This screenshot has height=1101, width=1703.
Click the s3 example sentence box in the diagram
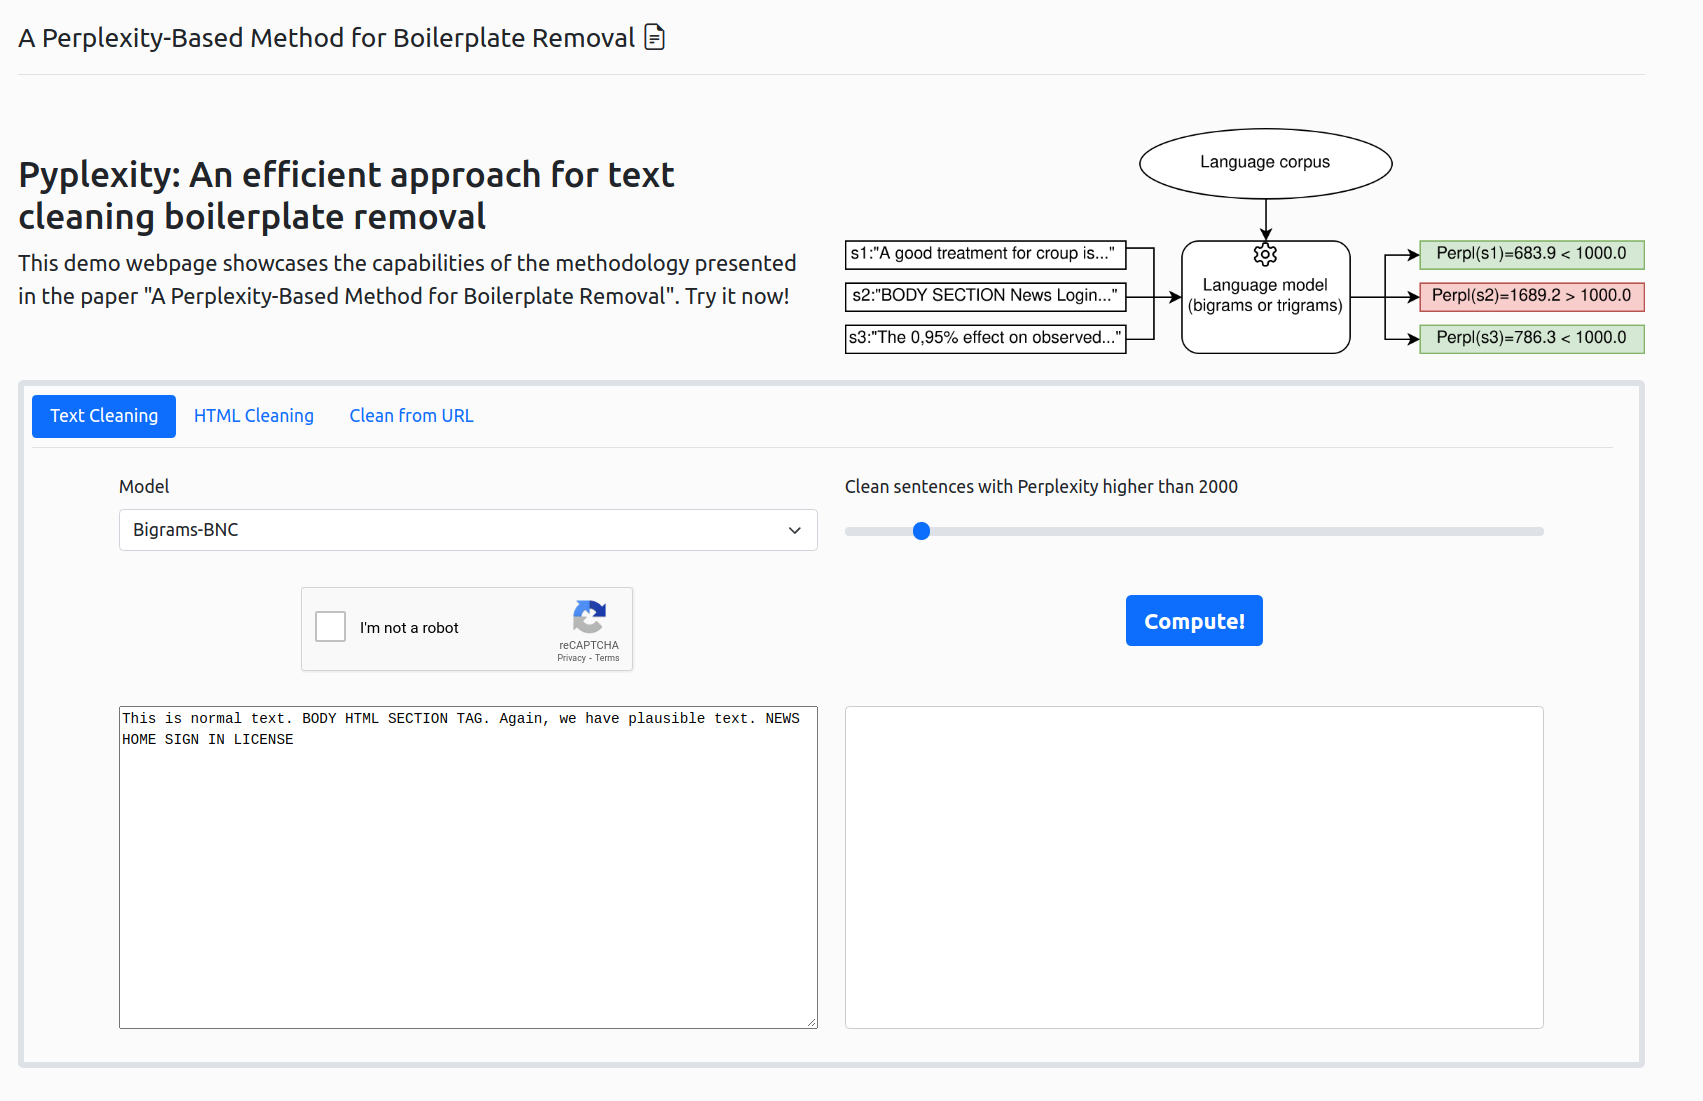coord(985,338)
